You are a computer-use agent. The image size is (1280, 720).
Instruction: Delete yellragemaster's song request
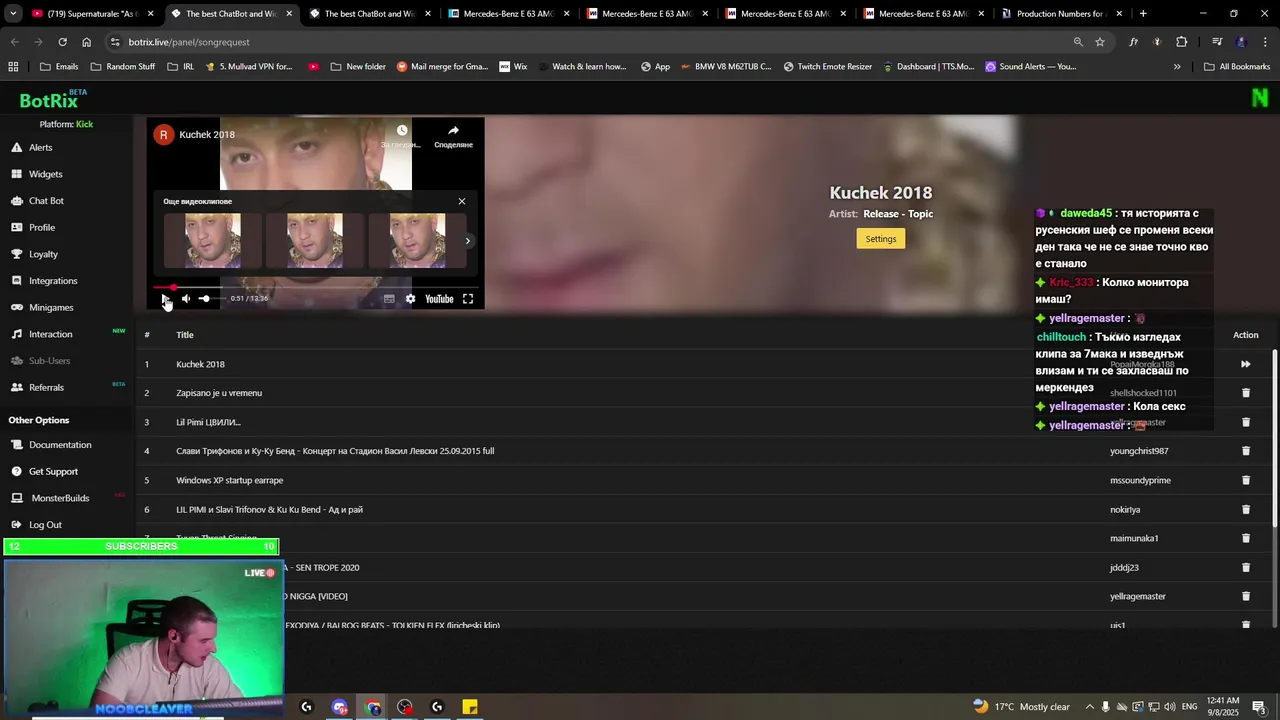1246,596
